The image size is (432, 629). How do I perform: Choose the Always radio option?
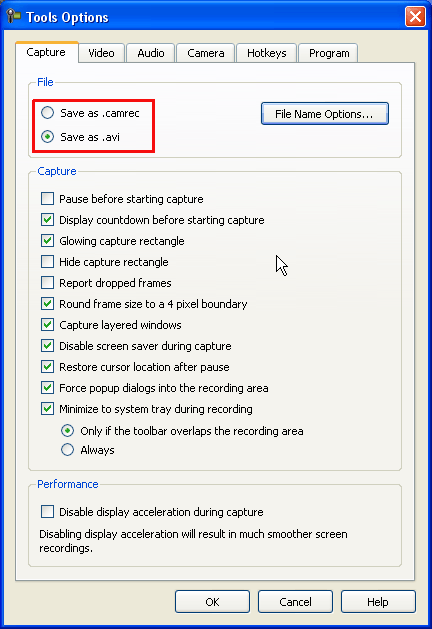(67, 450)
